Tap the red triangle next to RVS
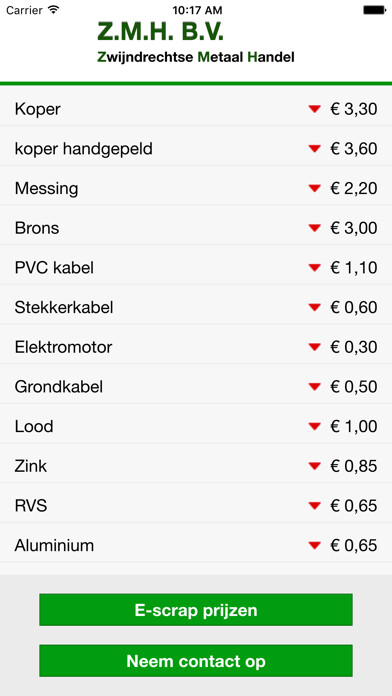Screen dimensions: 392x696 [314, 506]
